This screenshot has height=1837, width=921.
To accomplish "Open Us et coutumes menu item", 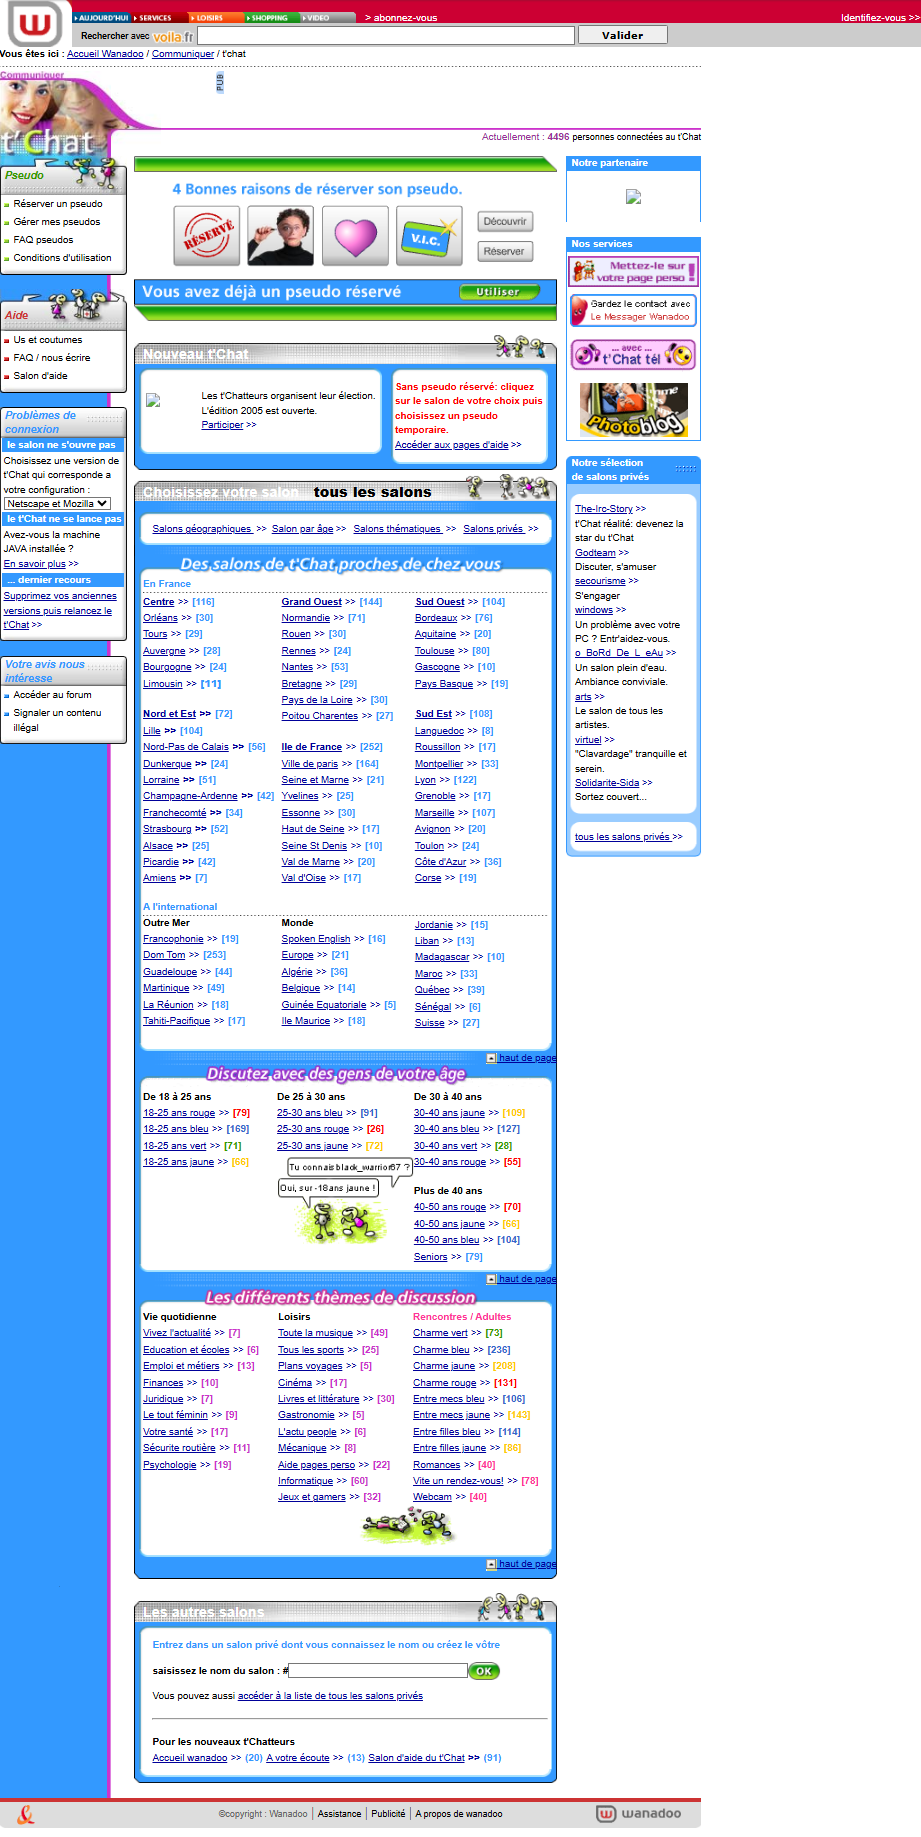I will pos(48,340).
